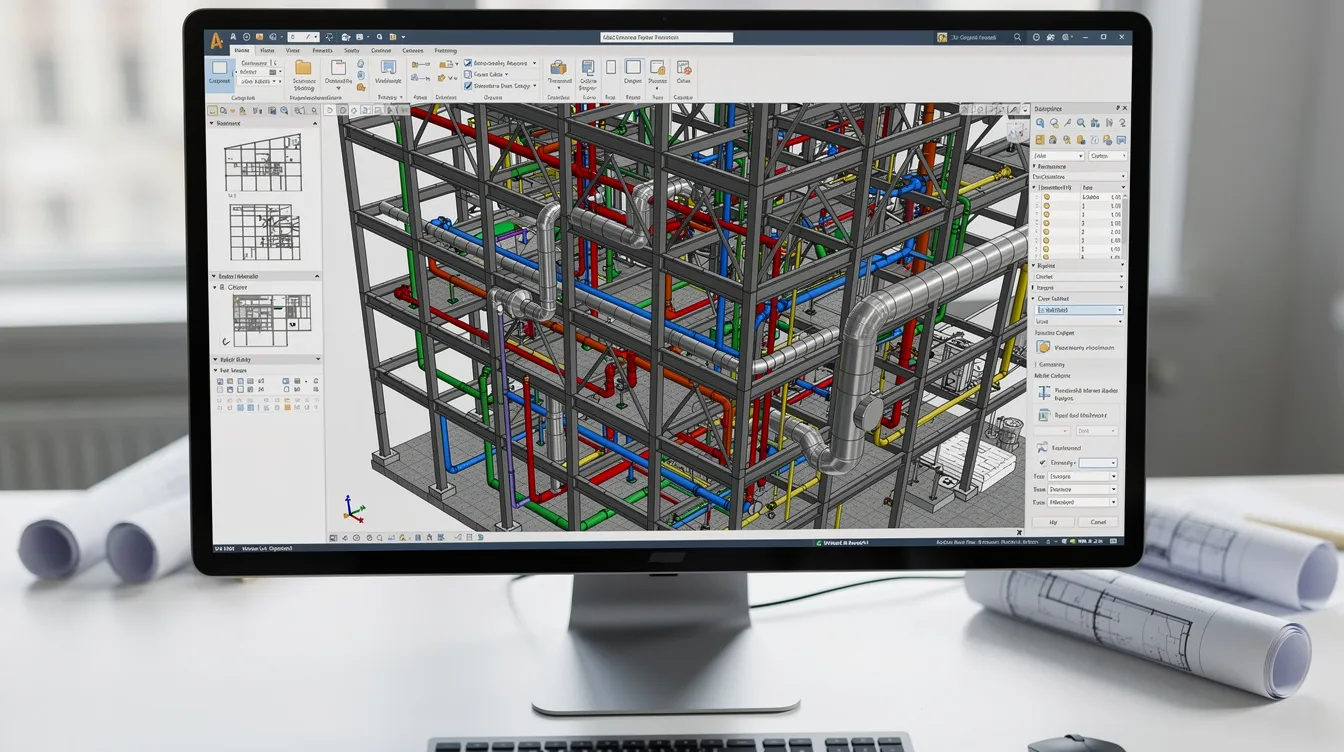Click the orange A application logo
The height and width of the screenshot is (752, 1344).
coord(217,42)
